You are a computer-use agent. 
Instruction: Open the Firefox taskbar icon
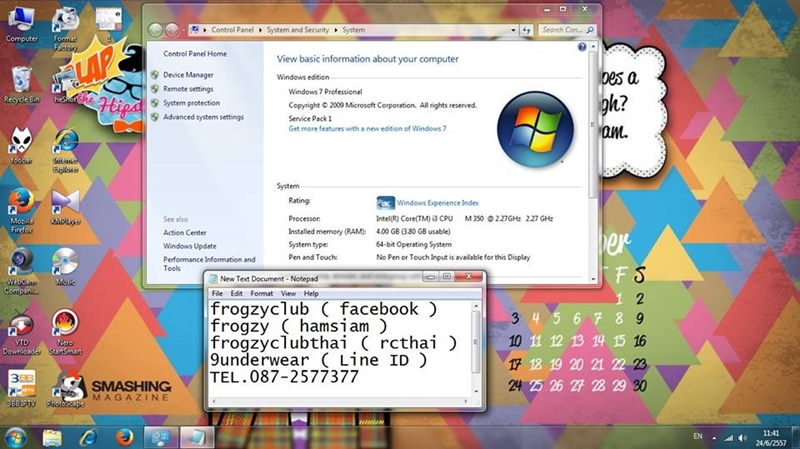tap(124, 438)
